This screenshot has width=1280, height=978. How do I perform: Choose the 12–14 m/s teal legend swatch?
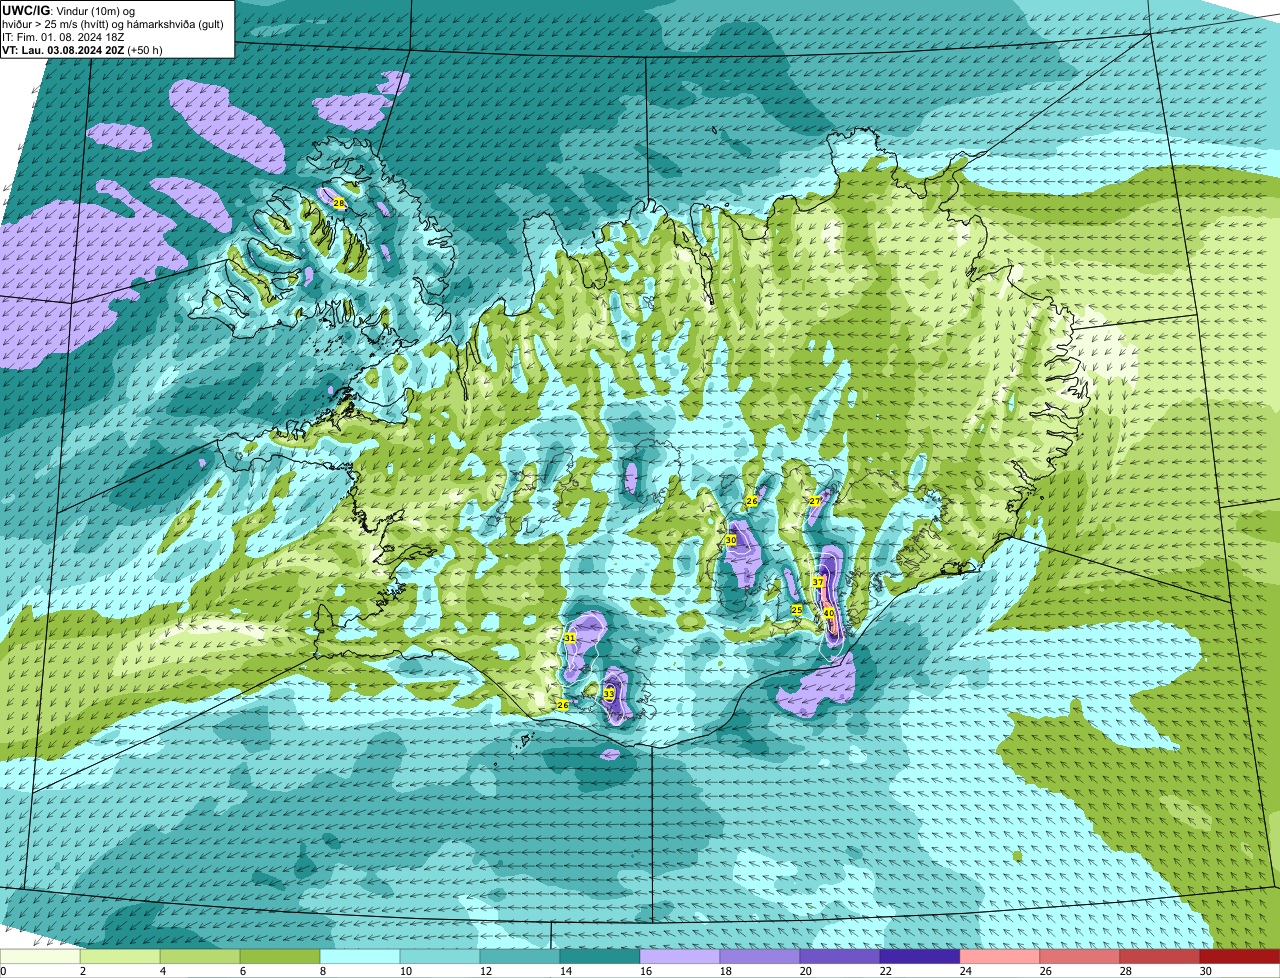[x=520, y=957]
